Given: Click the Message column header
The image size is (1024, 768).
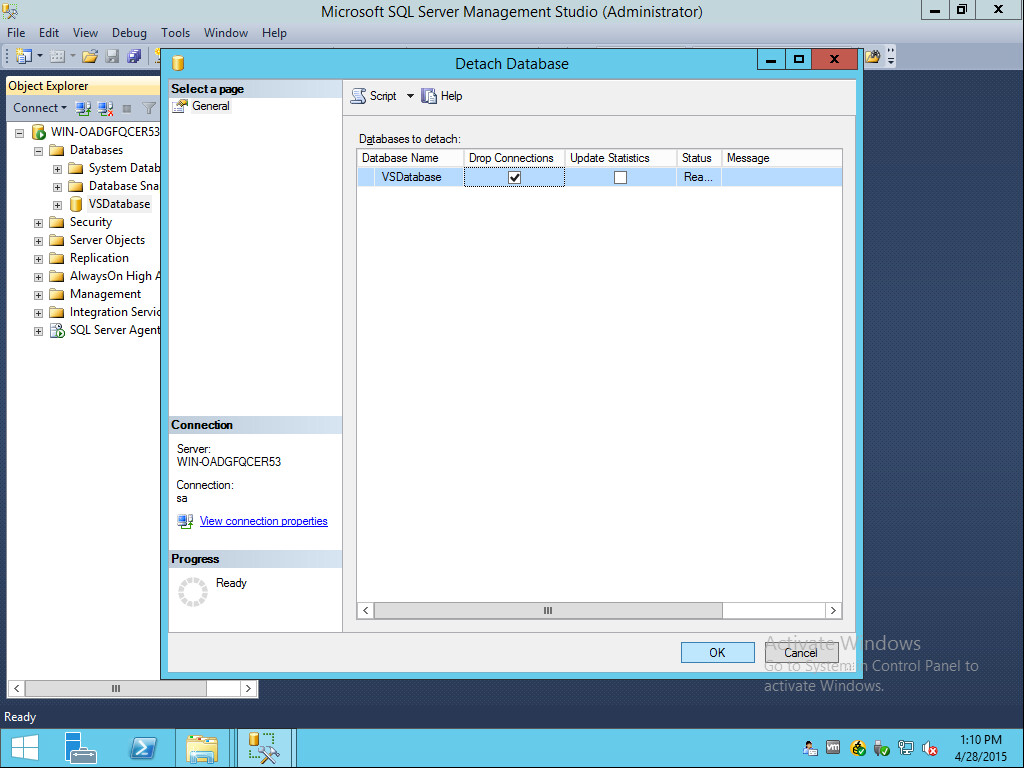Looking at the screenshot, I should 782,158.
